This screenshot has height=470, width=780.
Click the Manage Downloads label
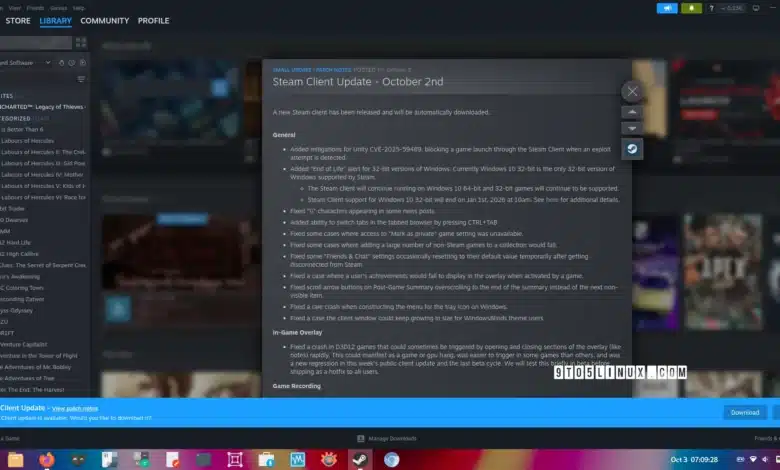[x=392, y=439]
